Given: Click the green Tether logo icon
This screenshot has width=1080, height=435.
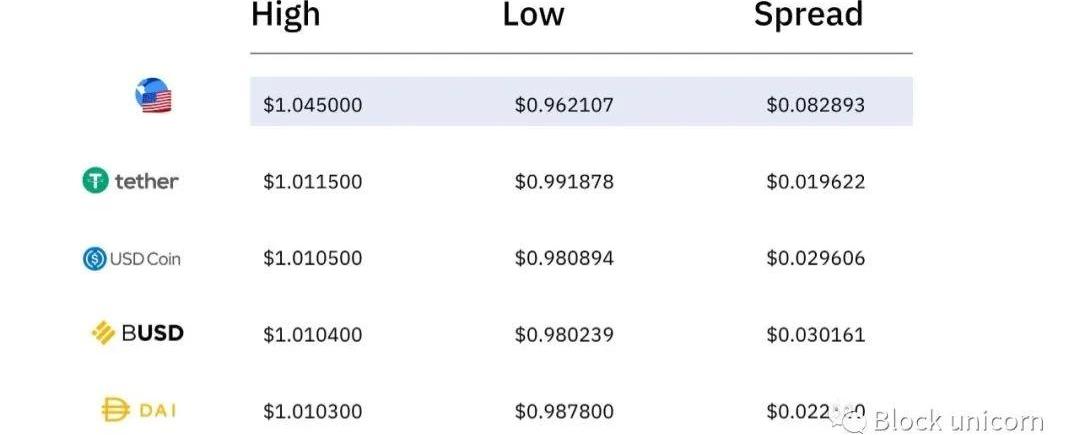Looking at the screenshot, I should (96, 181).
